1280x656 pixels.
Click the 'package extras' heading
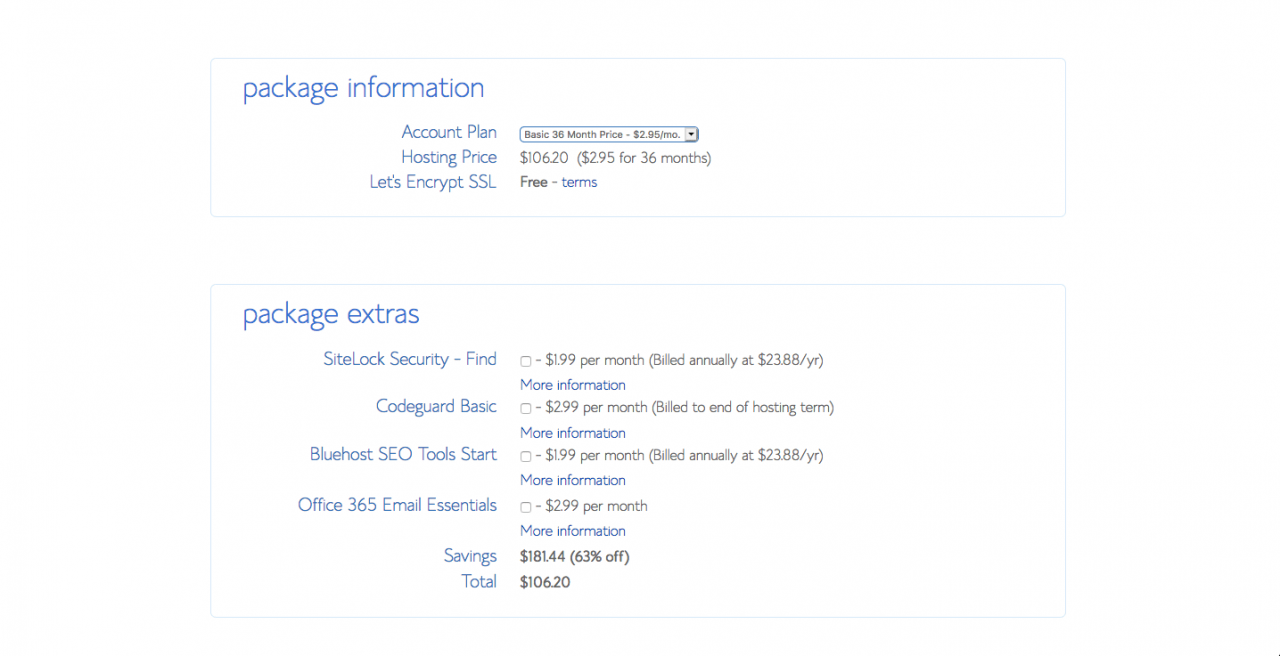click(331, 315)
